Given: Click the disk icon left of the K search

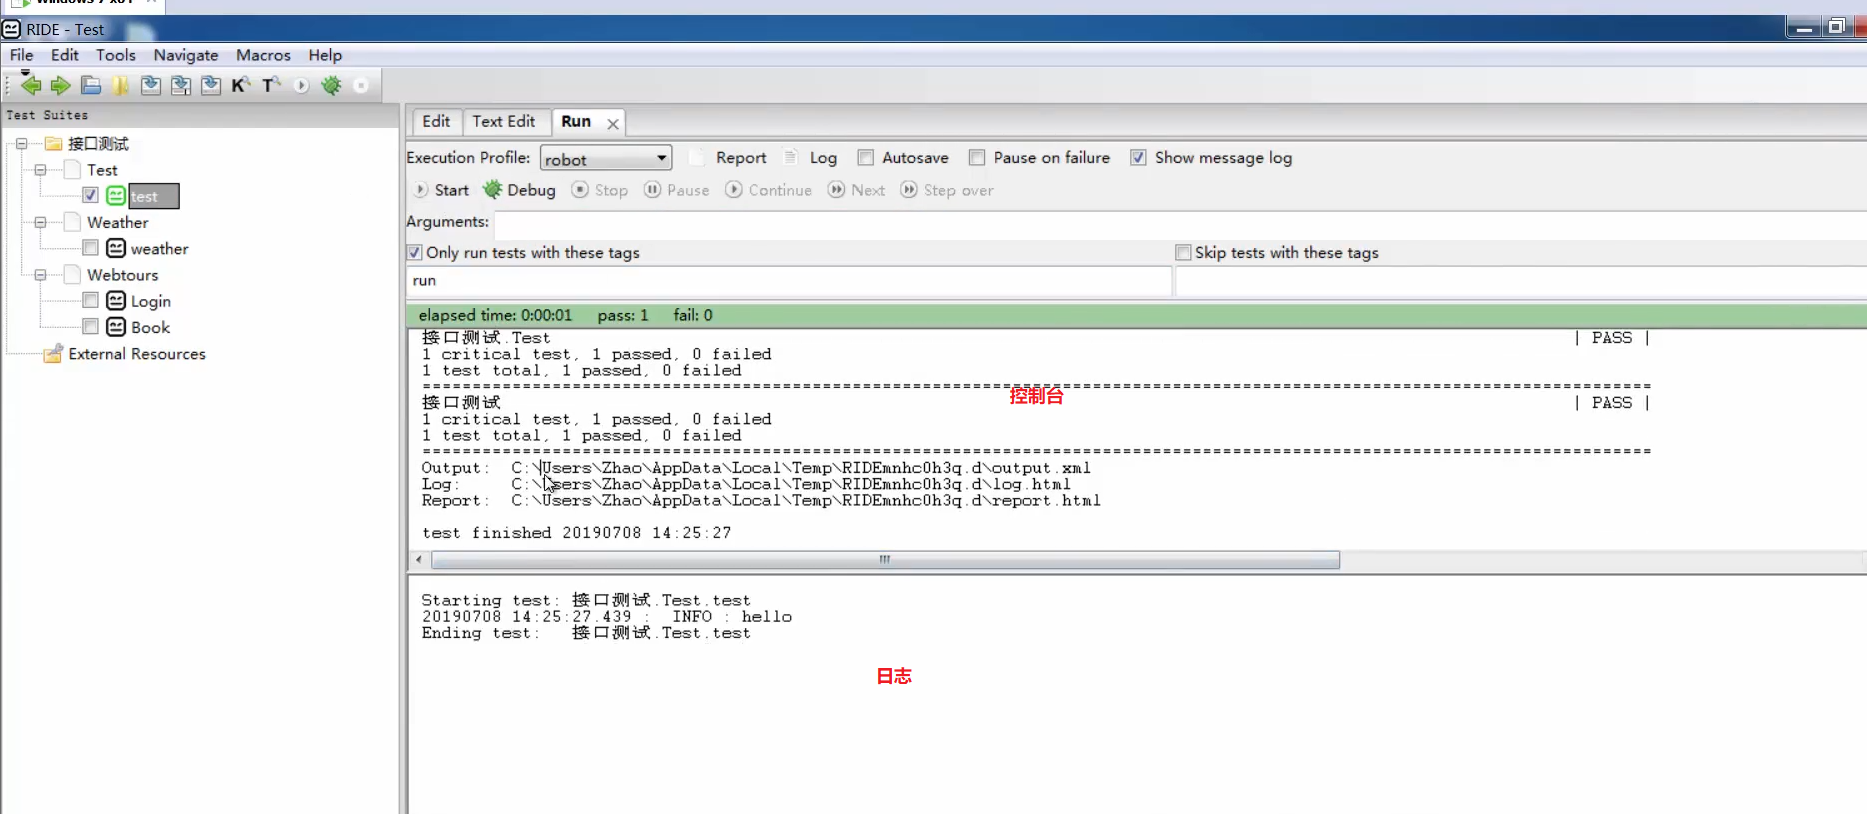Looking at the screenshot, I should pos(211,85).
